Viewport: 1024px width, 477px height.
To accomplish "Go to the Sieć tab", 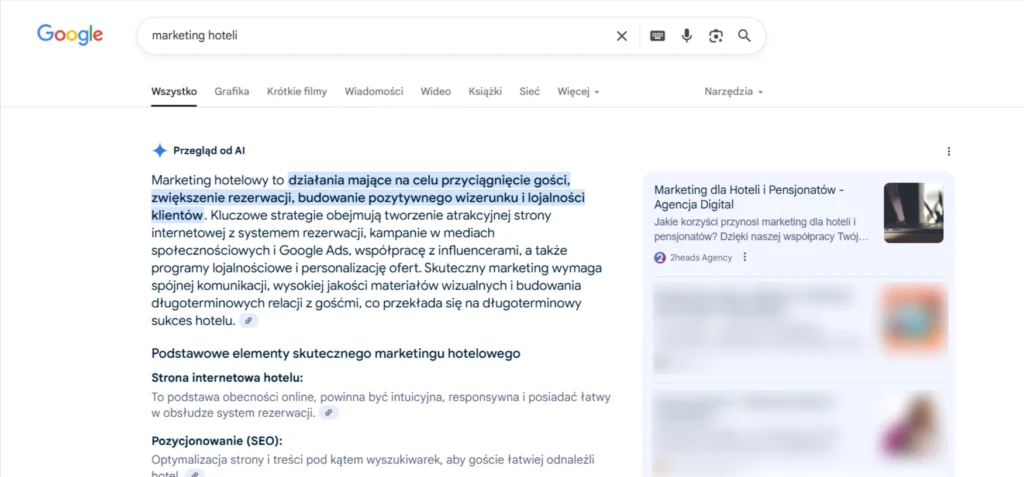I will click(530, 91).
